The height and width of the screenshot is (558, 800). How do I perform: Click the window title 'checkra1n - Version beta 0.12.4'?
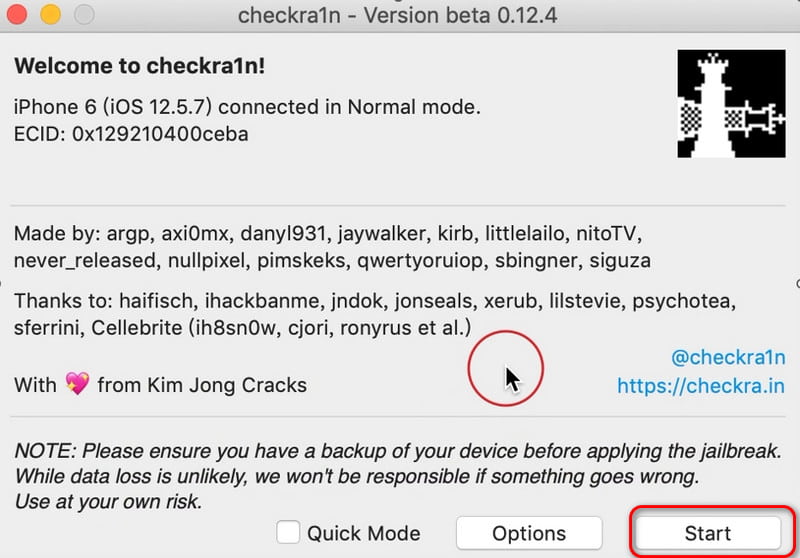[x=398, y=15]
